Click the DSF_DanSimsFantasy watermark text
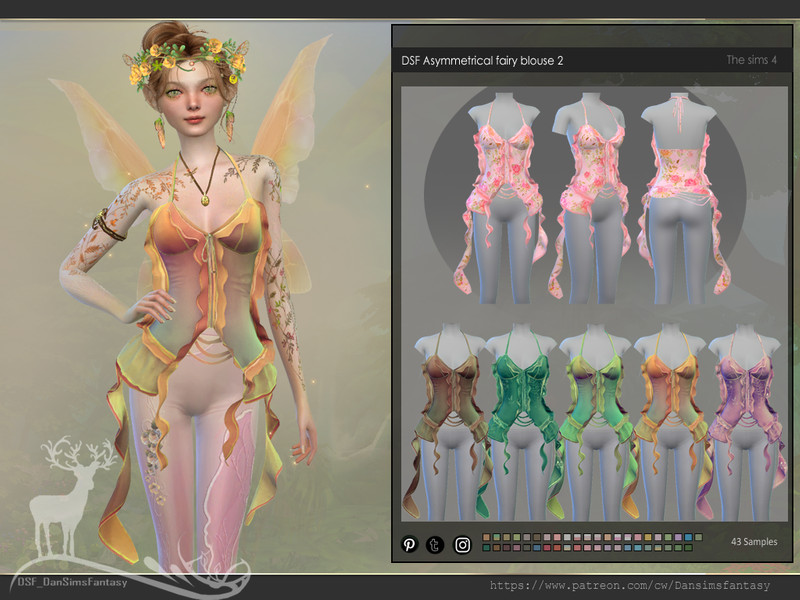800x600 pixels. (70, 583)
